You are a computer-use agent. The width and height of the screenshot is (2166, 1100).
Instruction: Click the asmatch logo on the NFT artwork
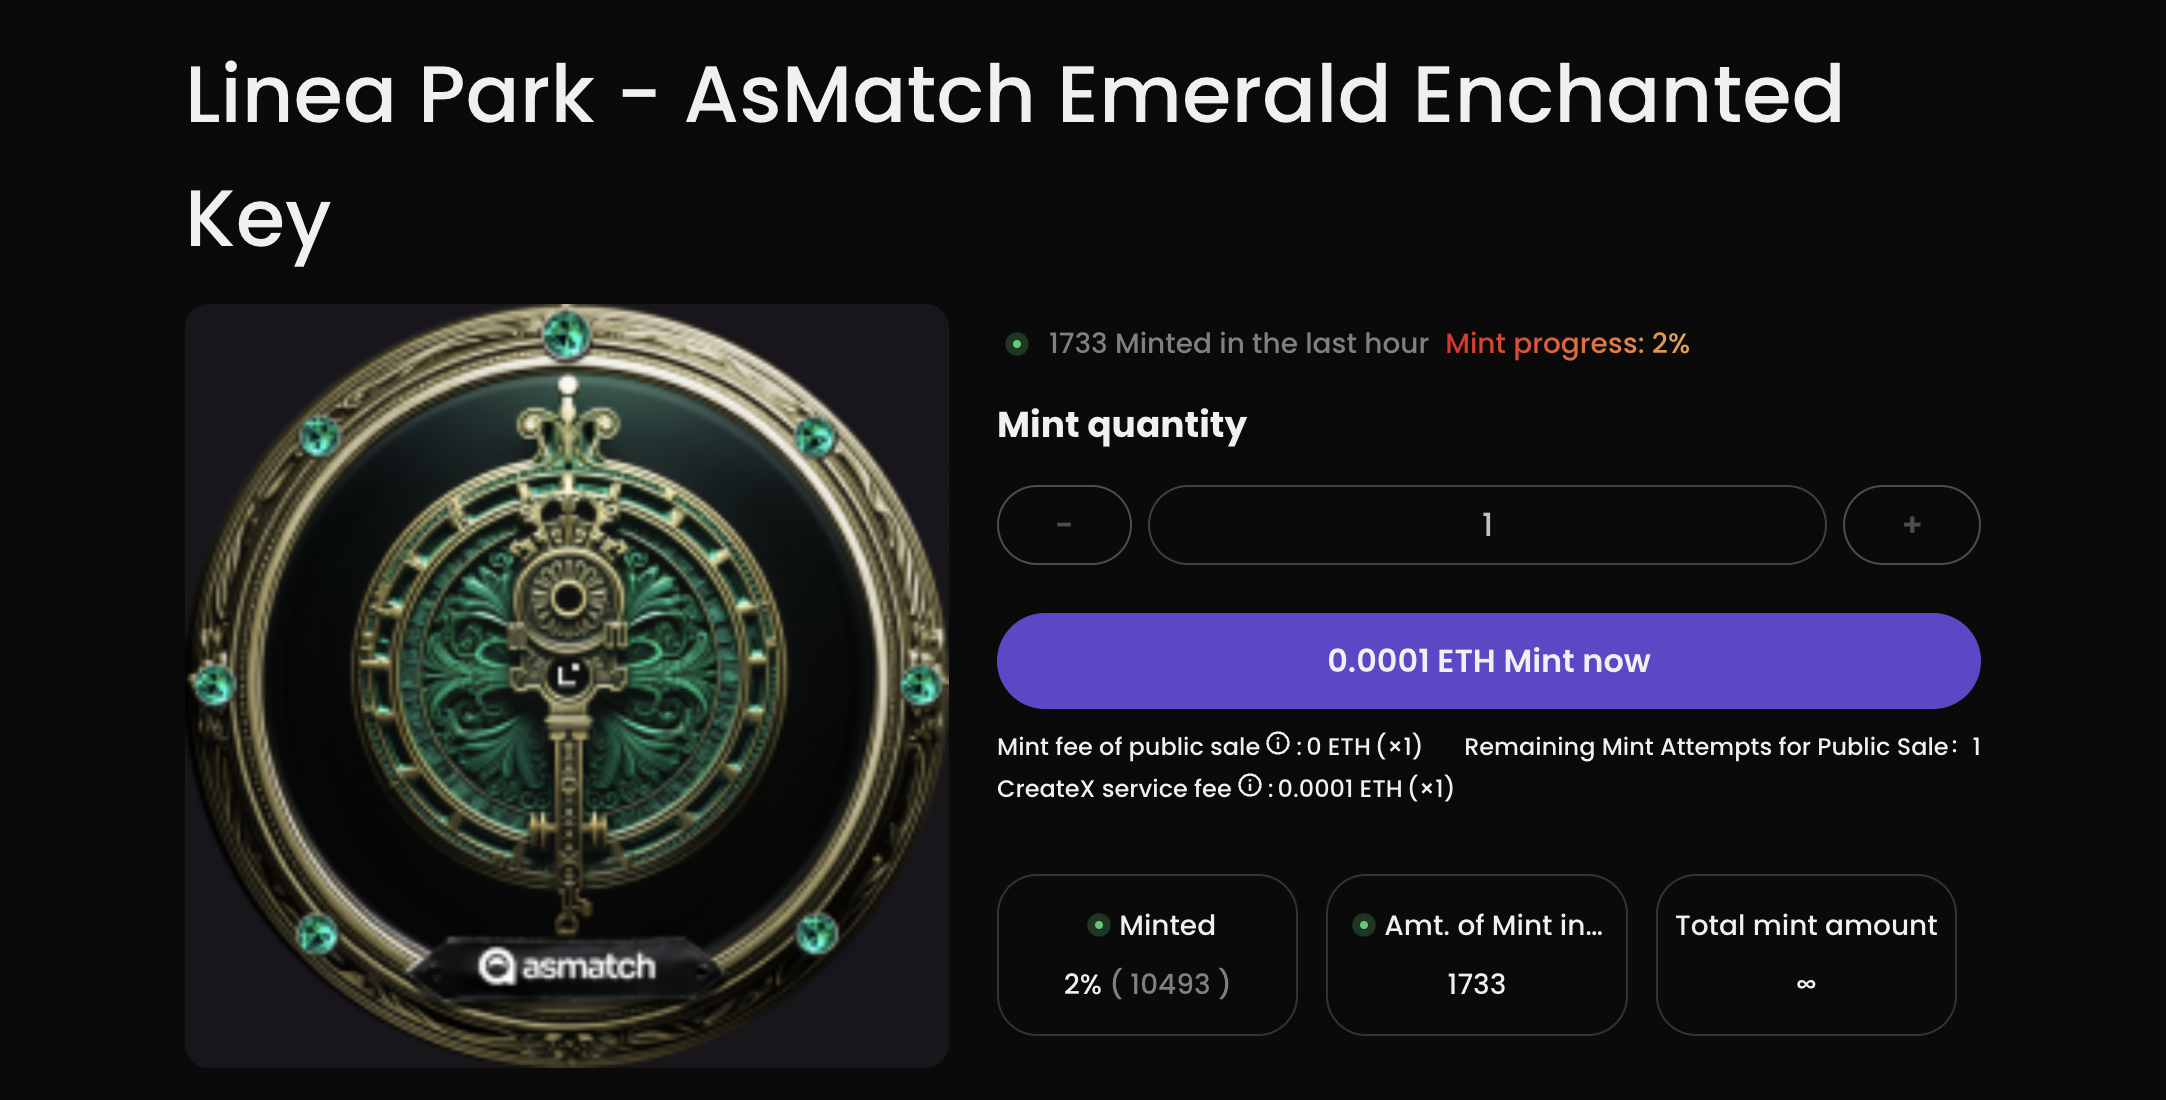click(567, 966)
